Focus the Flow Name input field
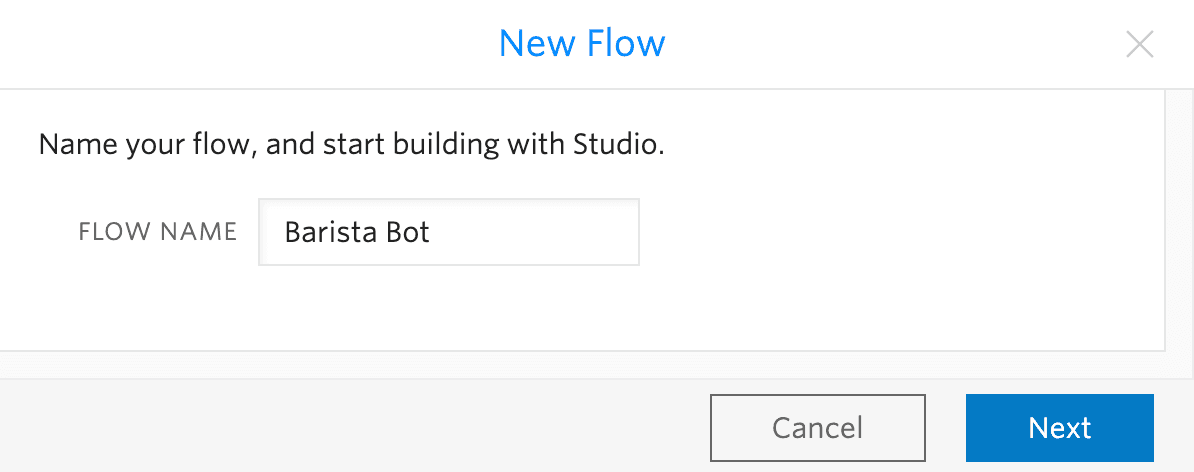This screenshot has width=1194, height=472. [x=448, y=232]
